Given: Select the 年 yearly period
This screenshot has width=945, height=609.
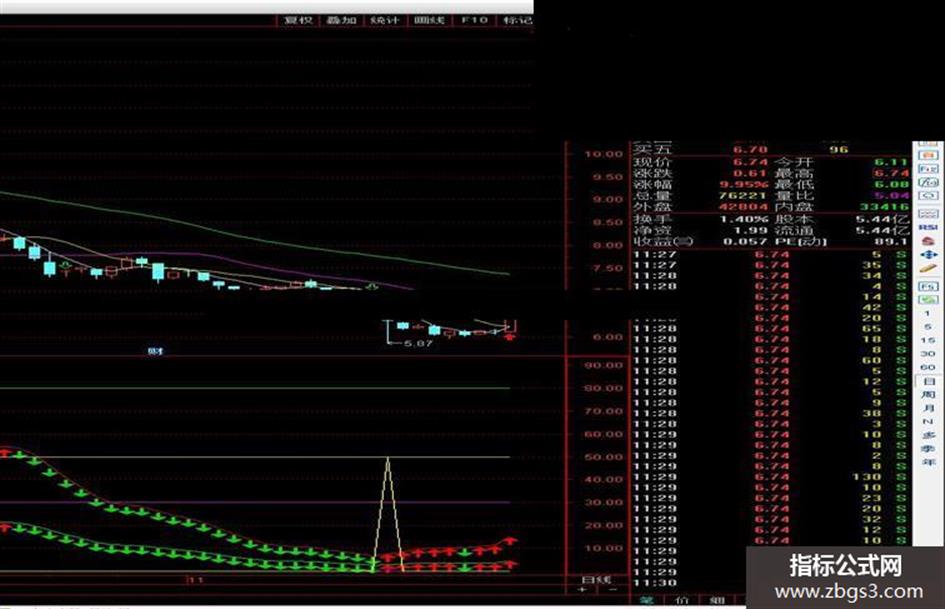Looking at the screenshot, I should coord(928,462).
